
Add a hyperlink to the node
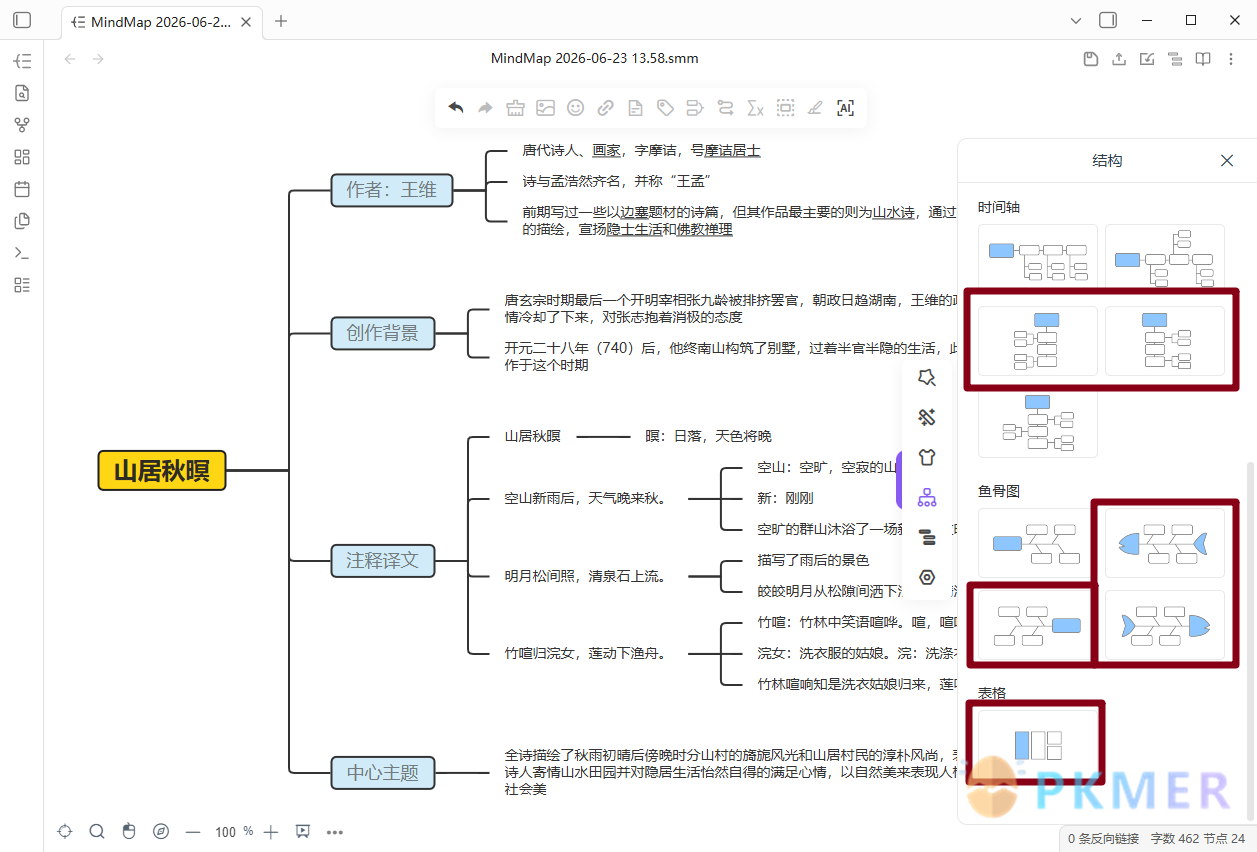tap(605, 108)
